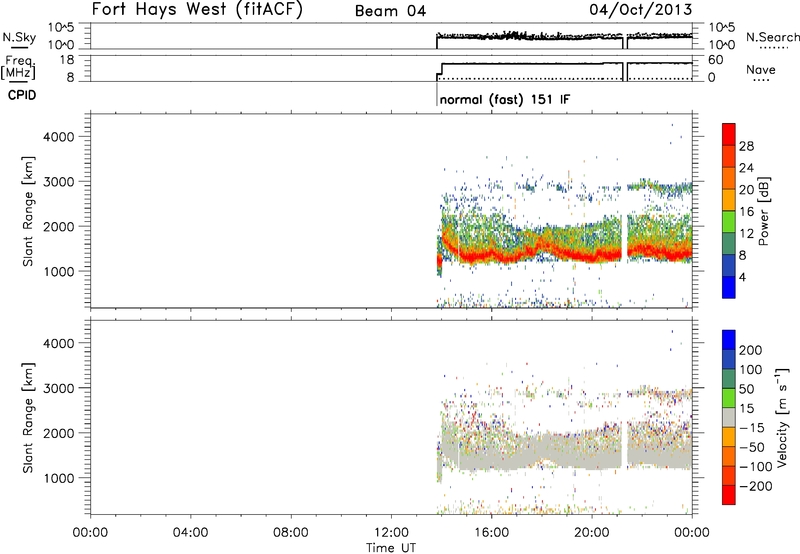
Task: Click the red -200 m/s velocity swatch
Action: (729, 495)
